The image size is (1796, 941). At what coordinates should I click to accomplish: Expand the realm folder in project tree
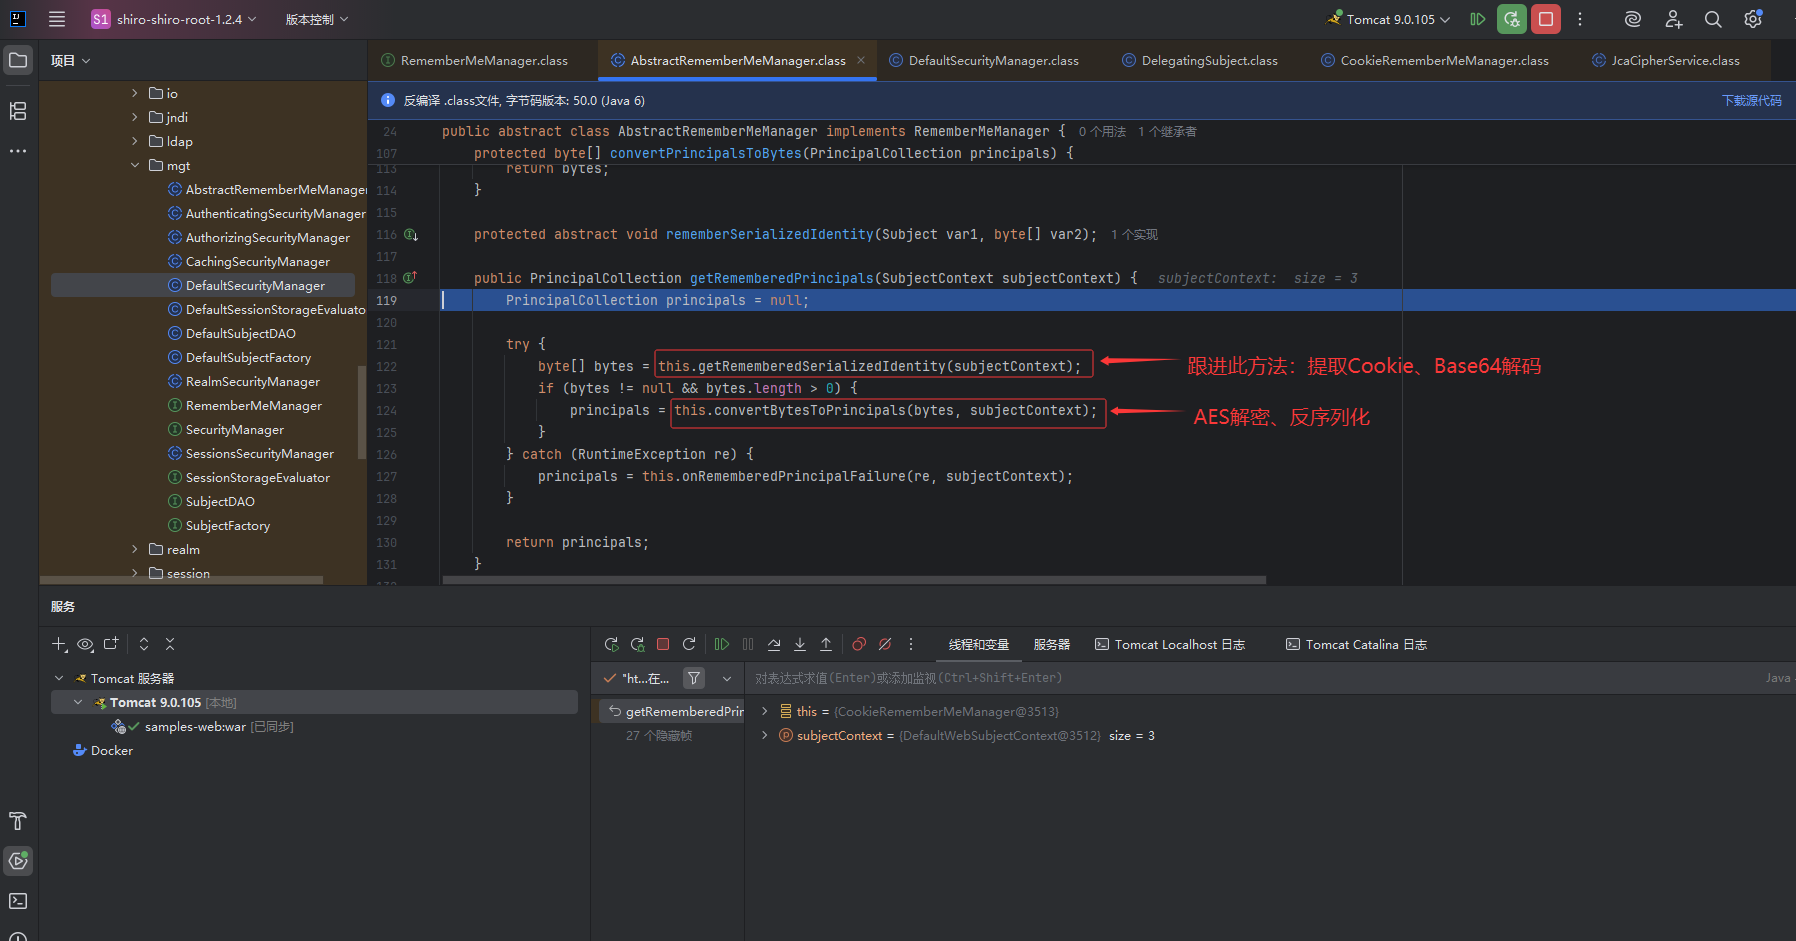[135, 549]
